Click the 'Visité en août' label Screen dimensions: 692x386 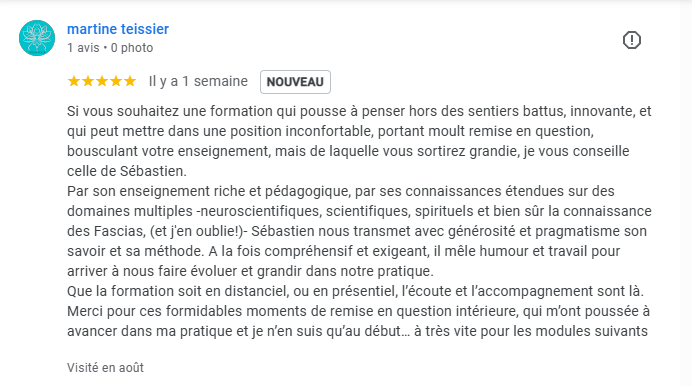point(105,367)
